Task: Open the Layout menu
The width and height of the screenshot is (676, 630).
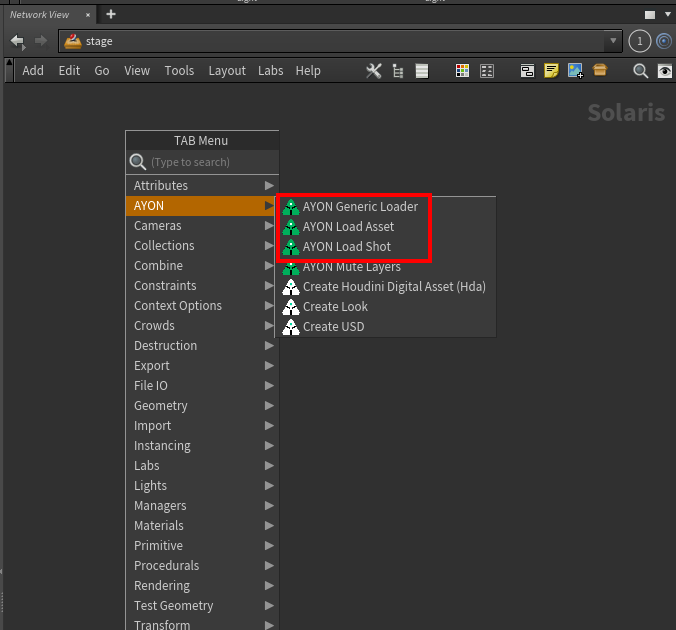Action: tap(227, 71)
